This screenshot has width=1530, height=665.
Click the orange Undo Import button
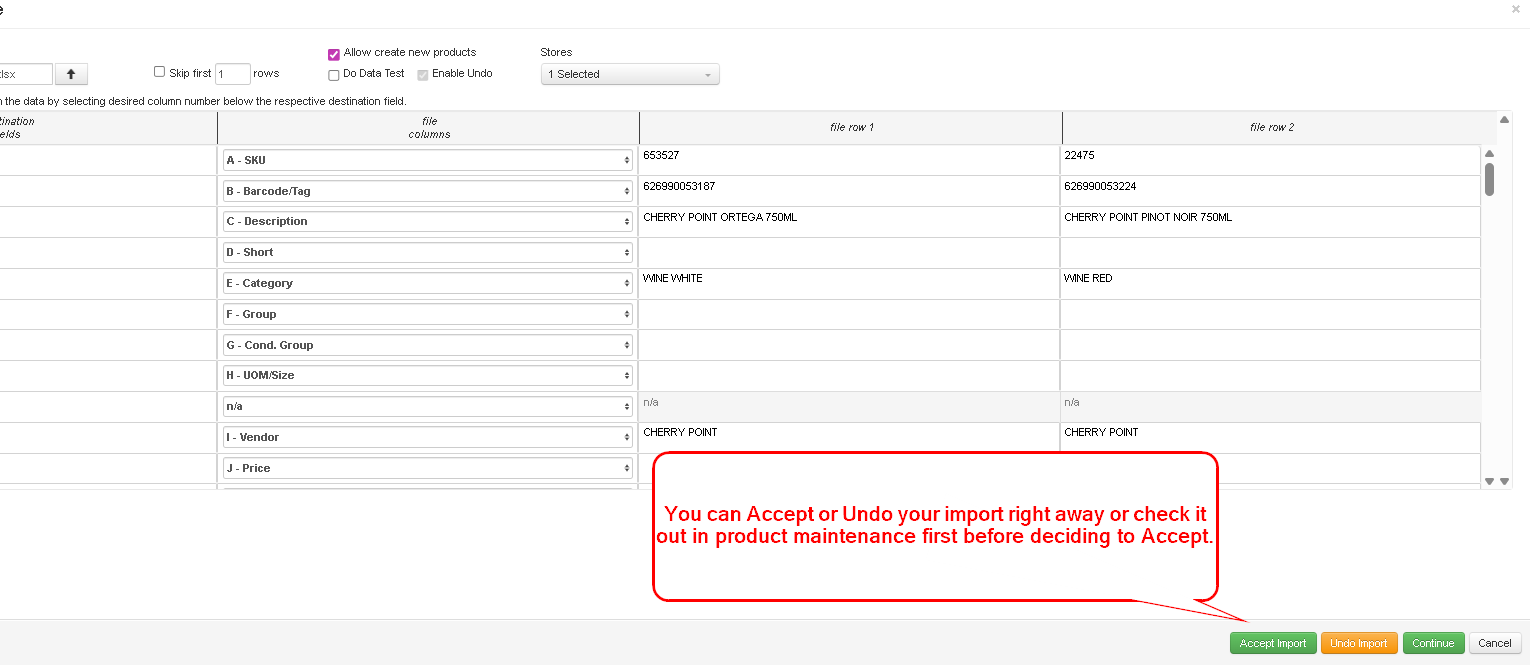1358,644
